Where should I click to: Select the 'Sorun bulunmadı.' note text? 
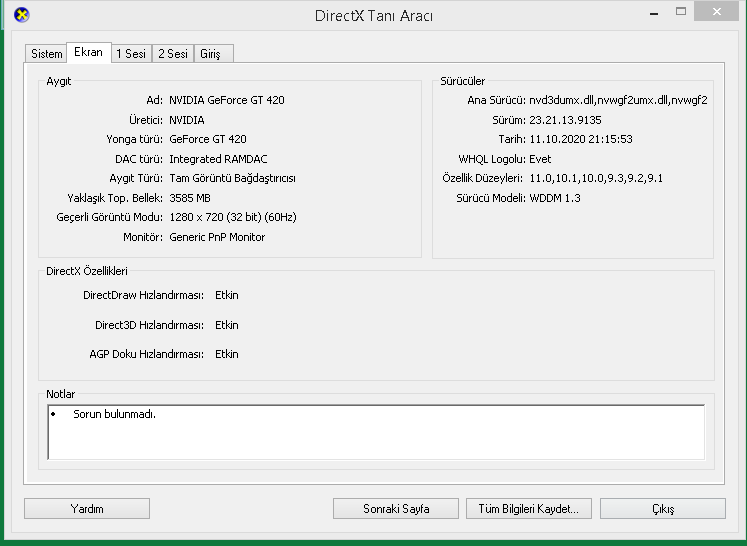point(114,414)
